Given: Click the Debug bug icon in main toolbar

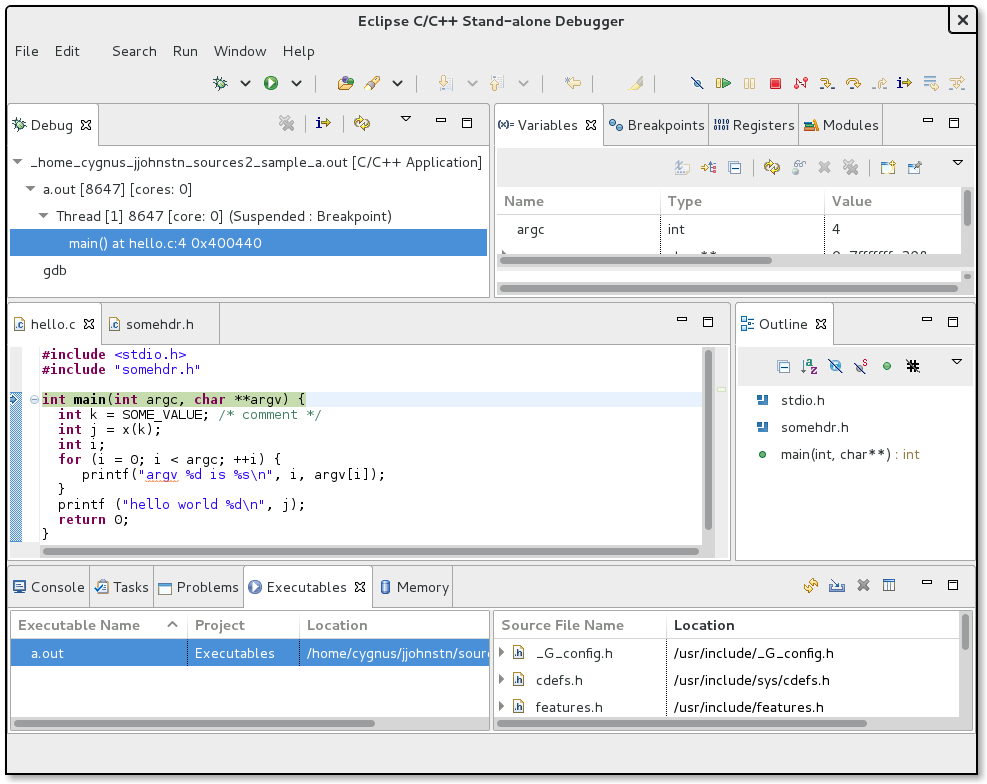Looking at the screenshot, I should 220,83.
